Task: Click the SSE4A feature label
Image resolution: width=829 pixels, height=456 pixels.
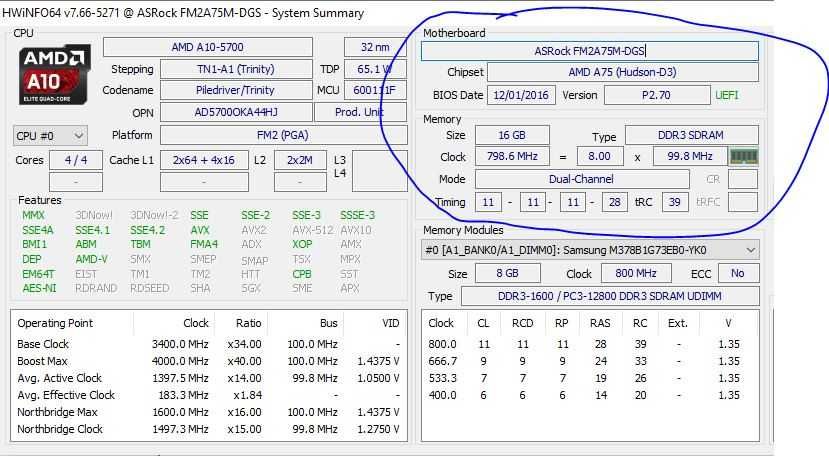Action: pos(38,230)
